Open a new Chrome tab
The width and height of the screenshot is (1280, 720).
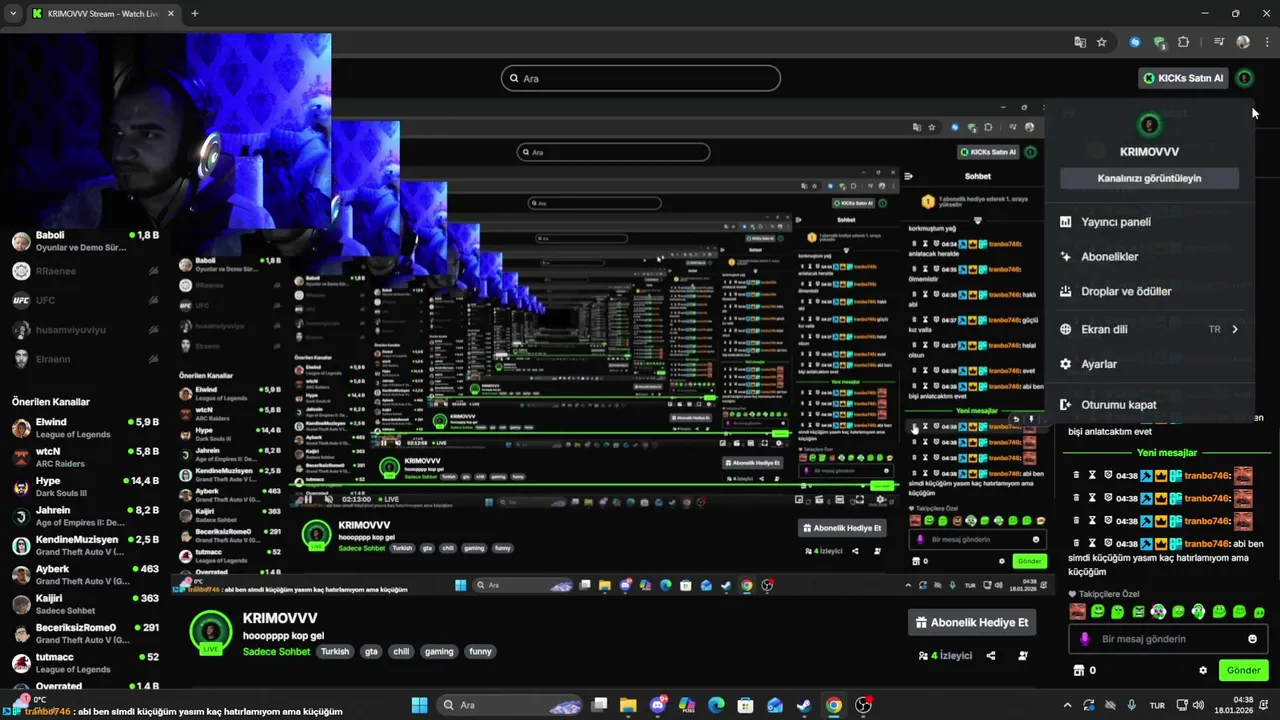(194, 14)
